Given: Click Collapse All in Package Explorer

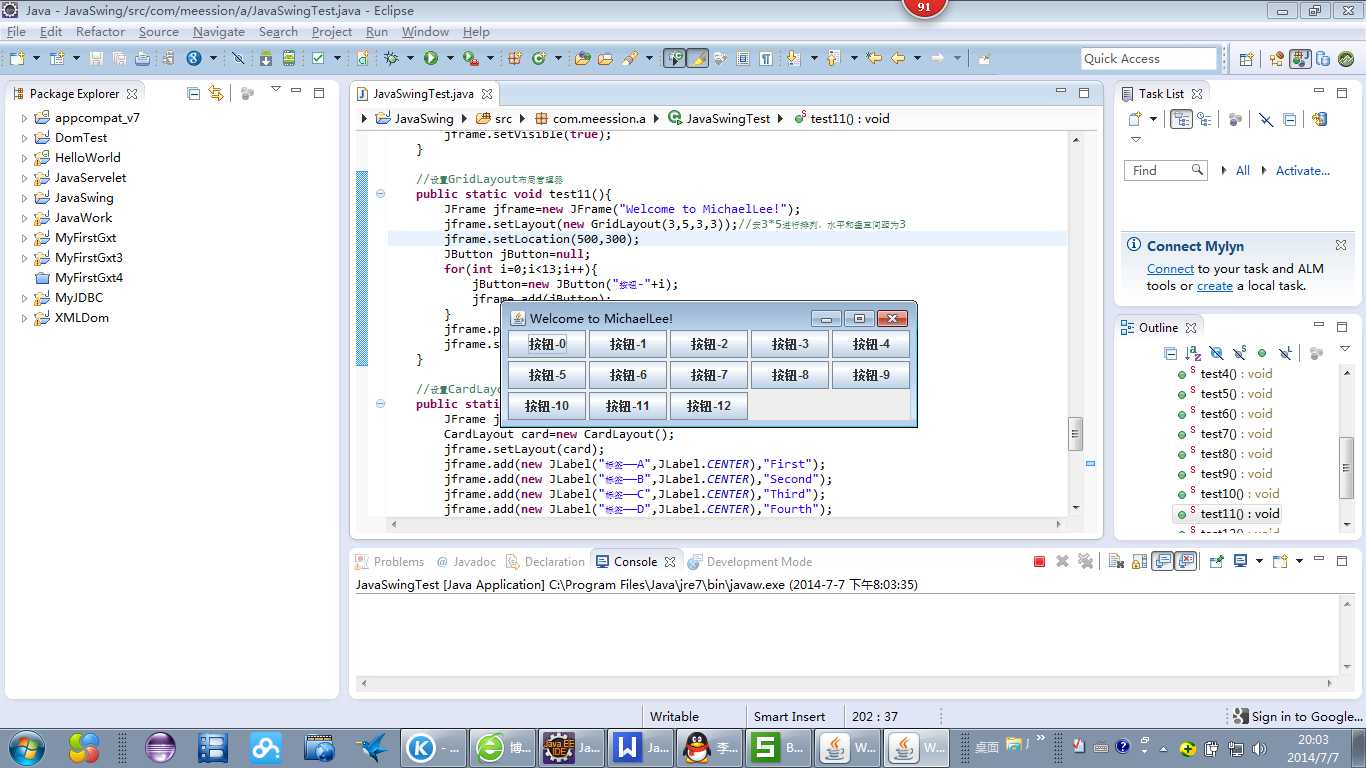Looking at the screenshot, I should [193, 93].
